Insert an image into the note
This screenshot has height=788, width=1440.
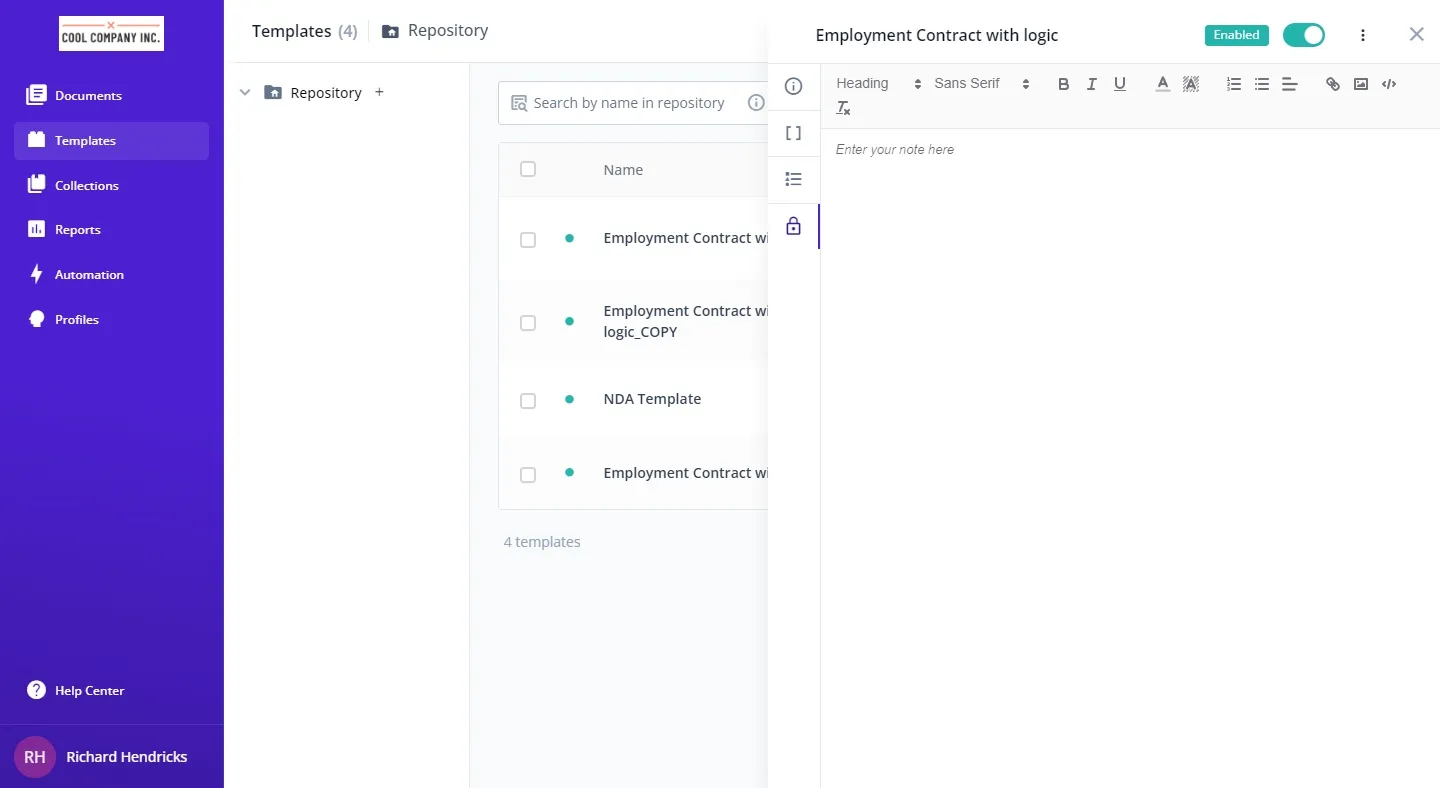[x=1360, y=84]
